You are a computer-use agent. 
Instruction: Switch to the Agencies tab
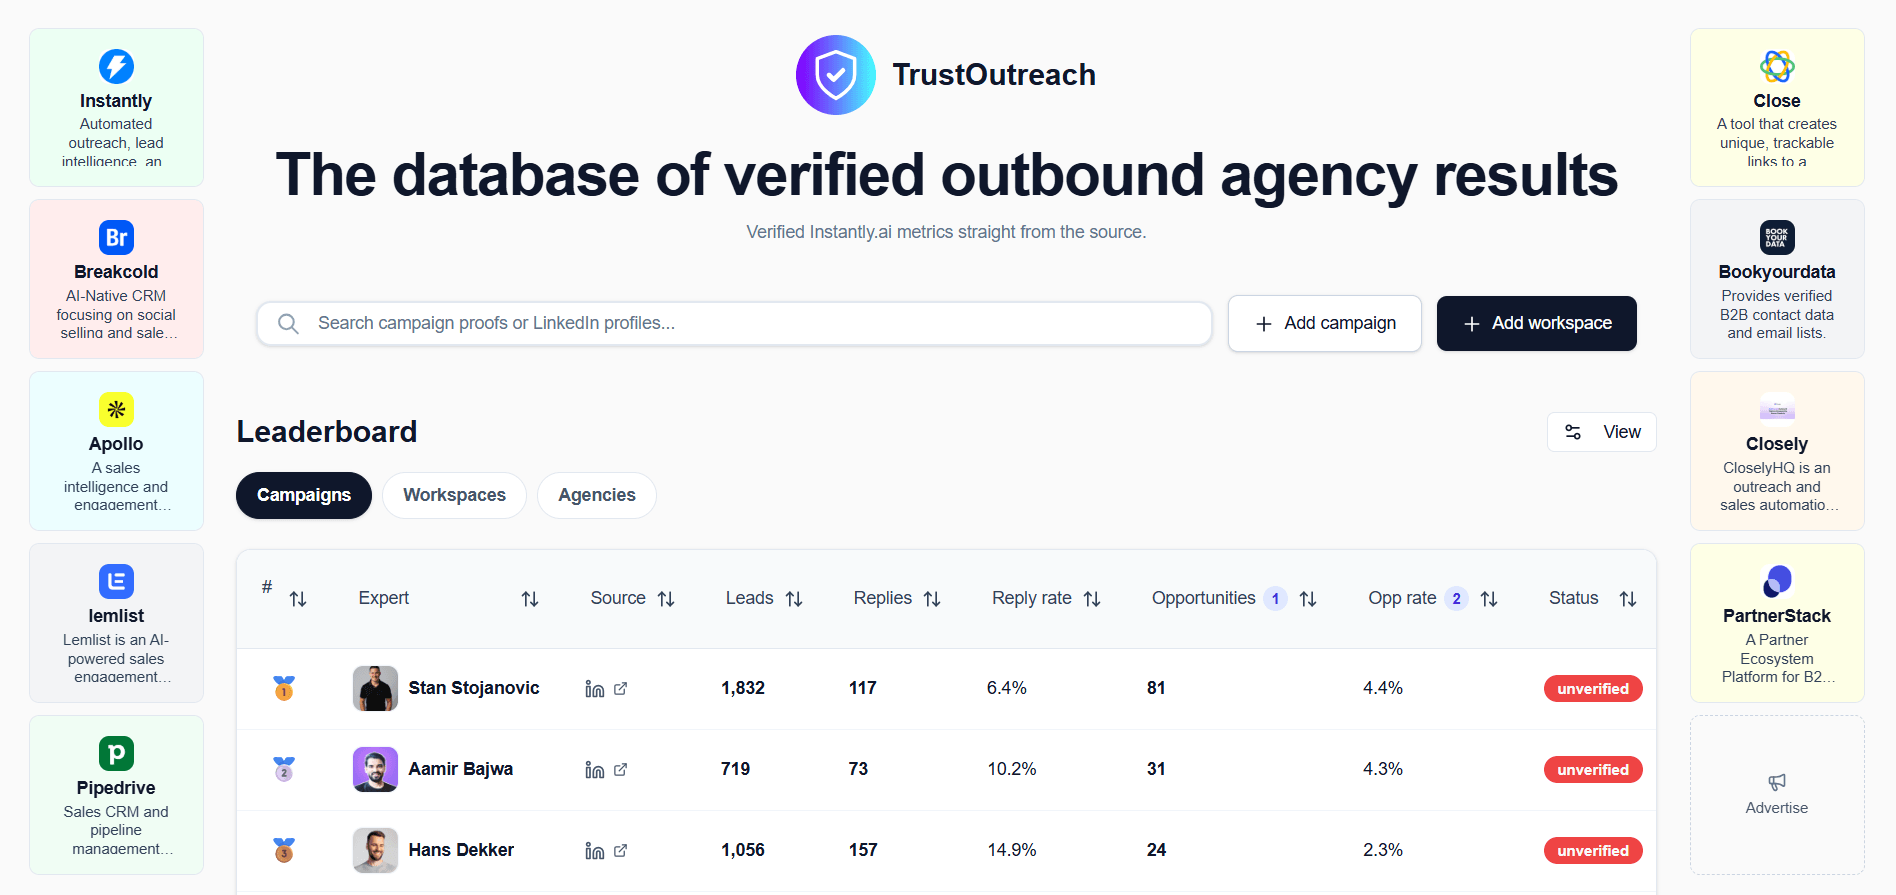(596, 496)
